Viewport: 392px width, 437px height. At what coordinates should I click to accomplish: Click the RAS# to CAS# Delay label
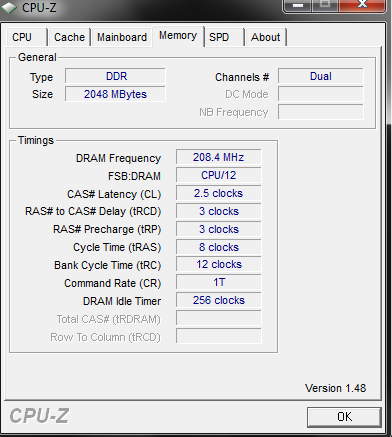[x=93, y=211]
